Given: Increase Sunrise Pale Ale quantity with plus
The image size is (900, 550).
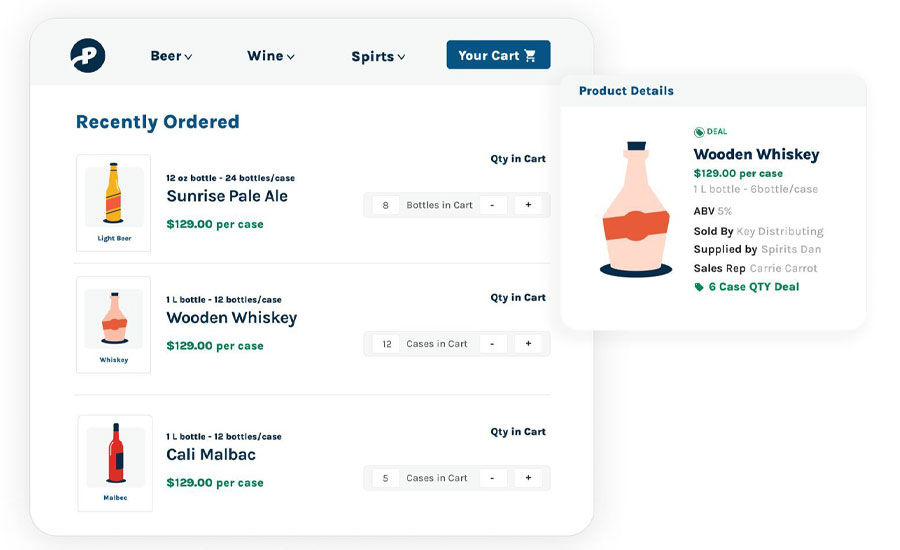Looking at the screenshot, I should click(x=528, y=205).
